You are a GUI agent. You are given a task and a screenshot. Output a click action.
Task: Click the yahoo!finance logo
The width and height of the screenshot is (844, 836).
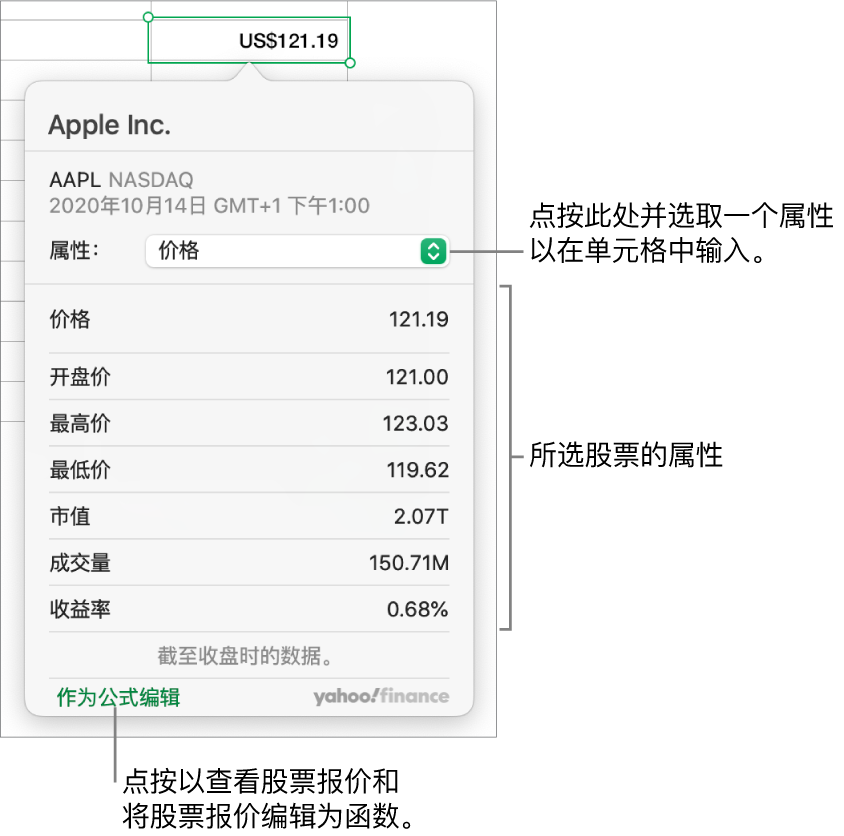click(381, 697)
